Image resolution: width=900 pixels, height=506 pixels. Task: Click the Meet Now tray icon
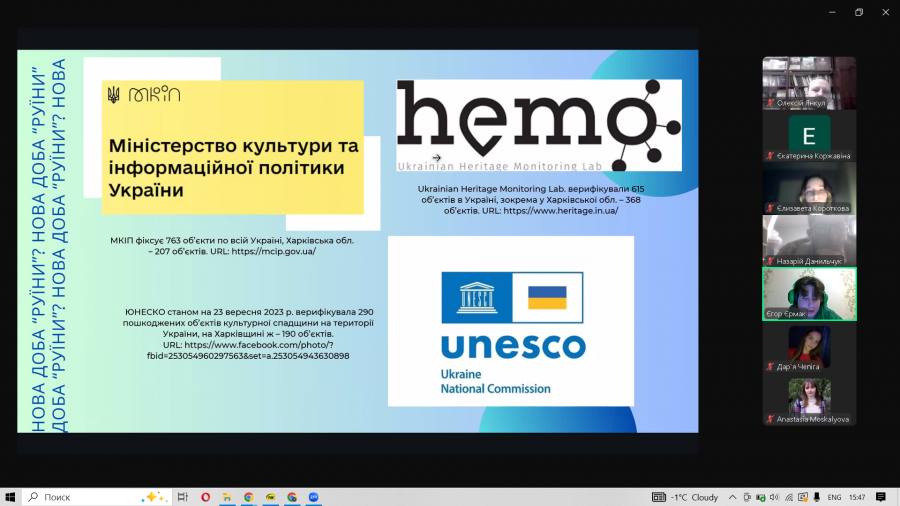[747, 497]
